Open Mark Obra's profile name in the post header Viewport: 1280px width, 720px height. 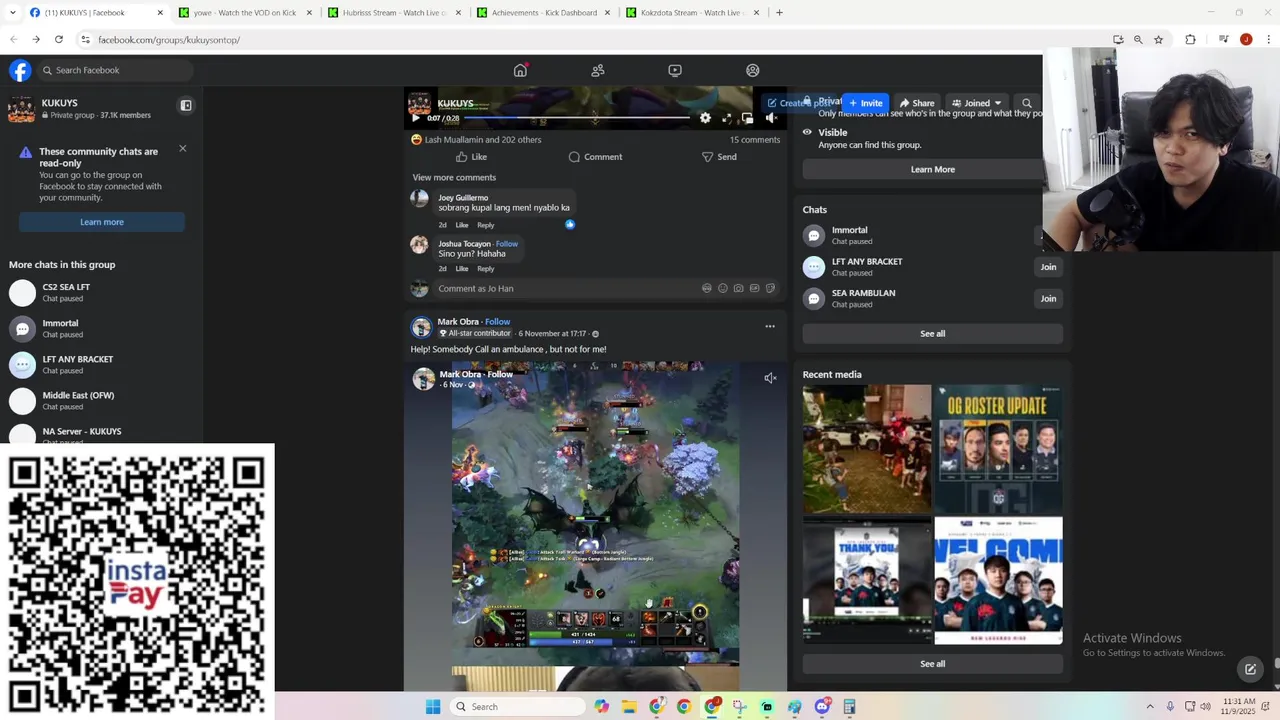tap(458, 322)
